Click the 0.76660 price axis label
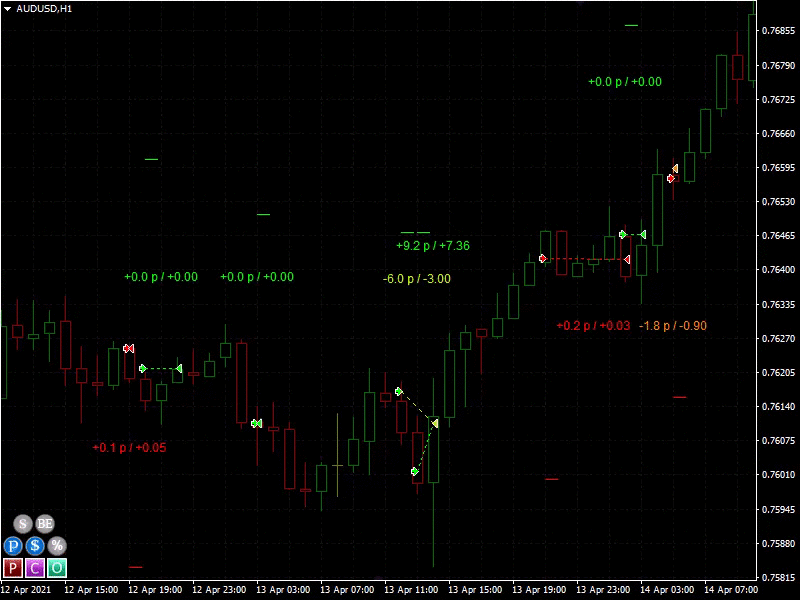The width and height of the screenshot is (800, 600). tap(779, 133)
